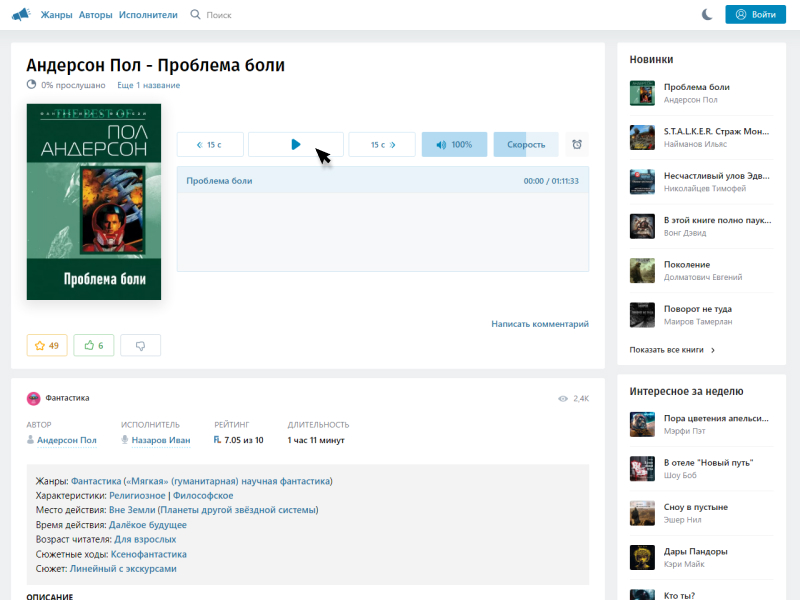Click author Найманов Ильяс in sidebar
Screen dimensions: 800x600
695,144
